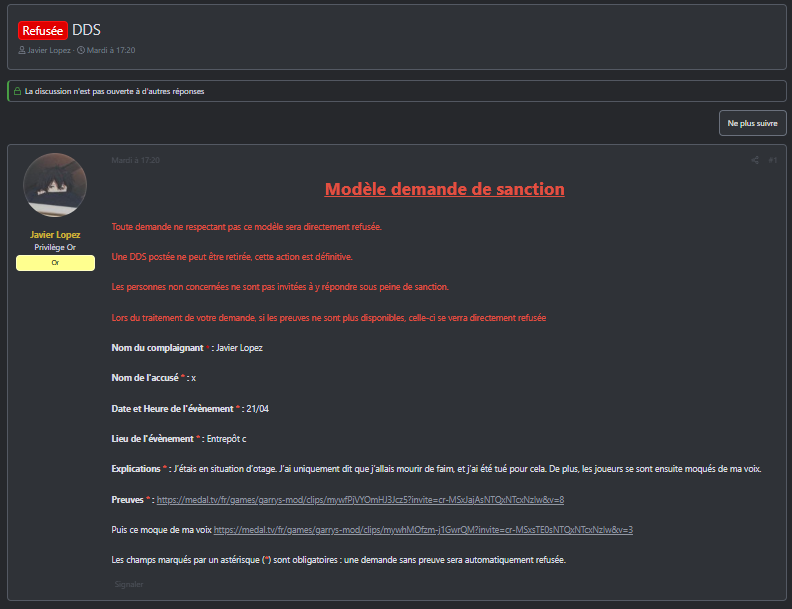
Task: Click the closed discussion notice text
Action: pos(115,91)
